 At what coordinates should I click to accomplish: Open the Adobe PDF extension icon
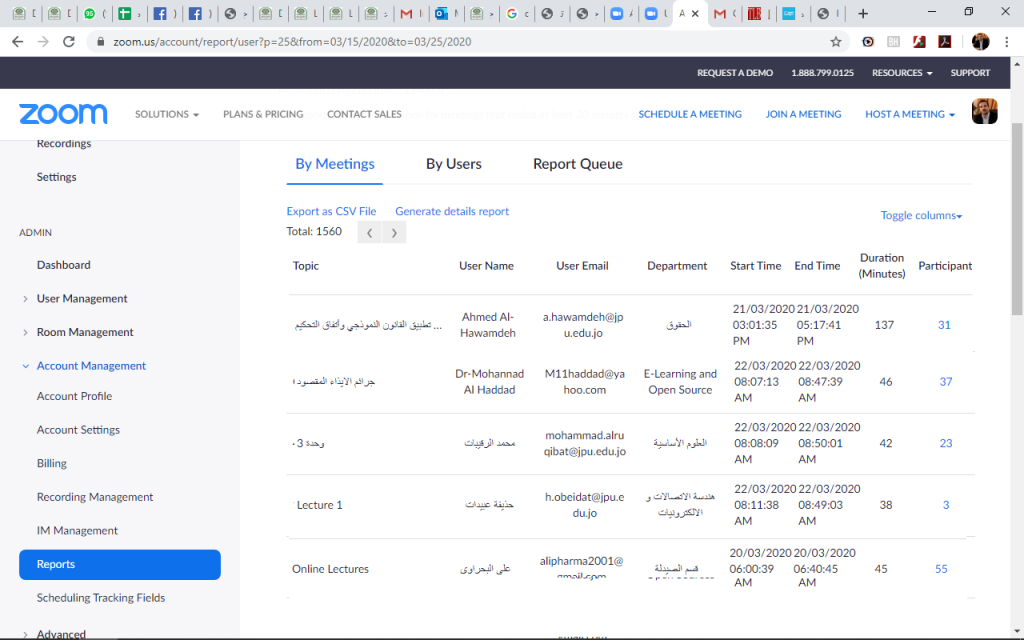click(x=944, y=42)
